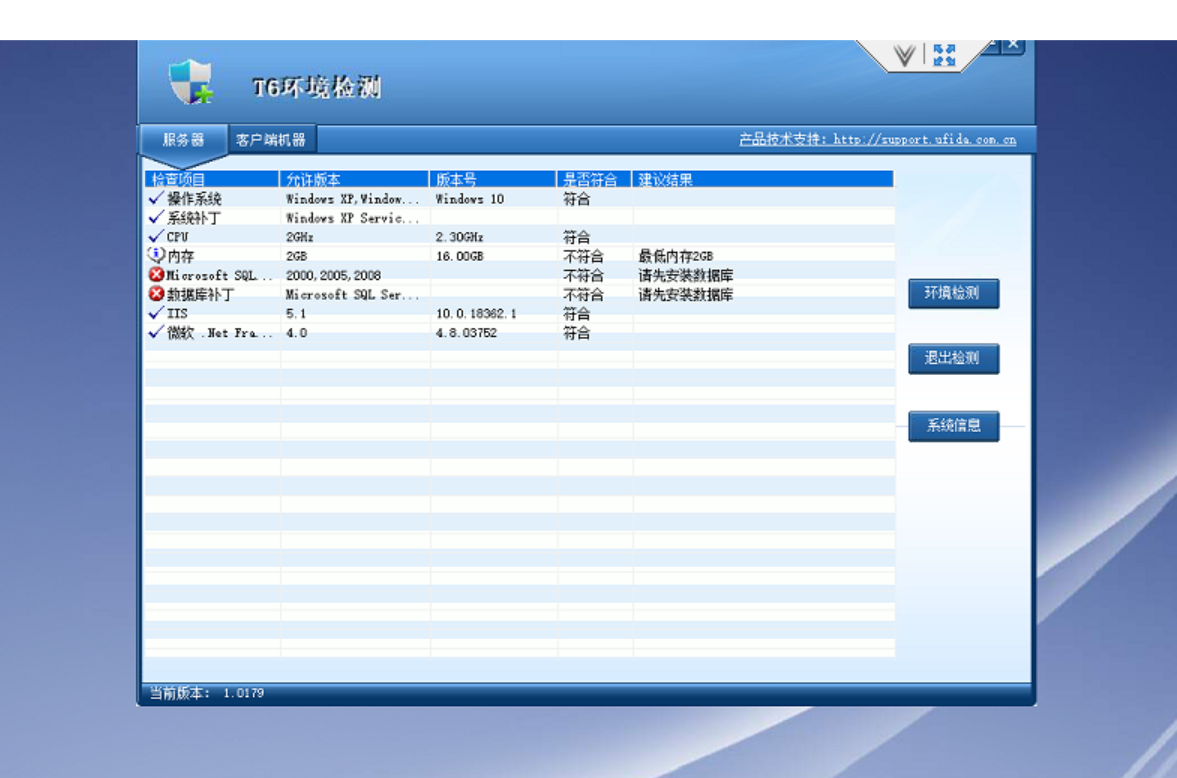Click the '16.00GB' version cell
The image size is (1177, 778).
tap(459, 256)
